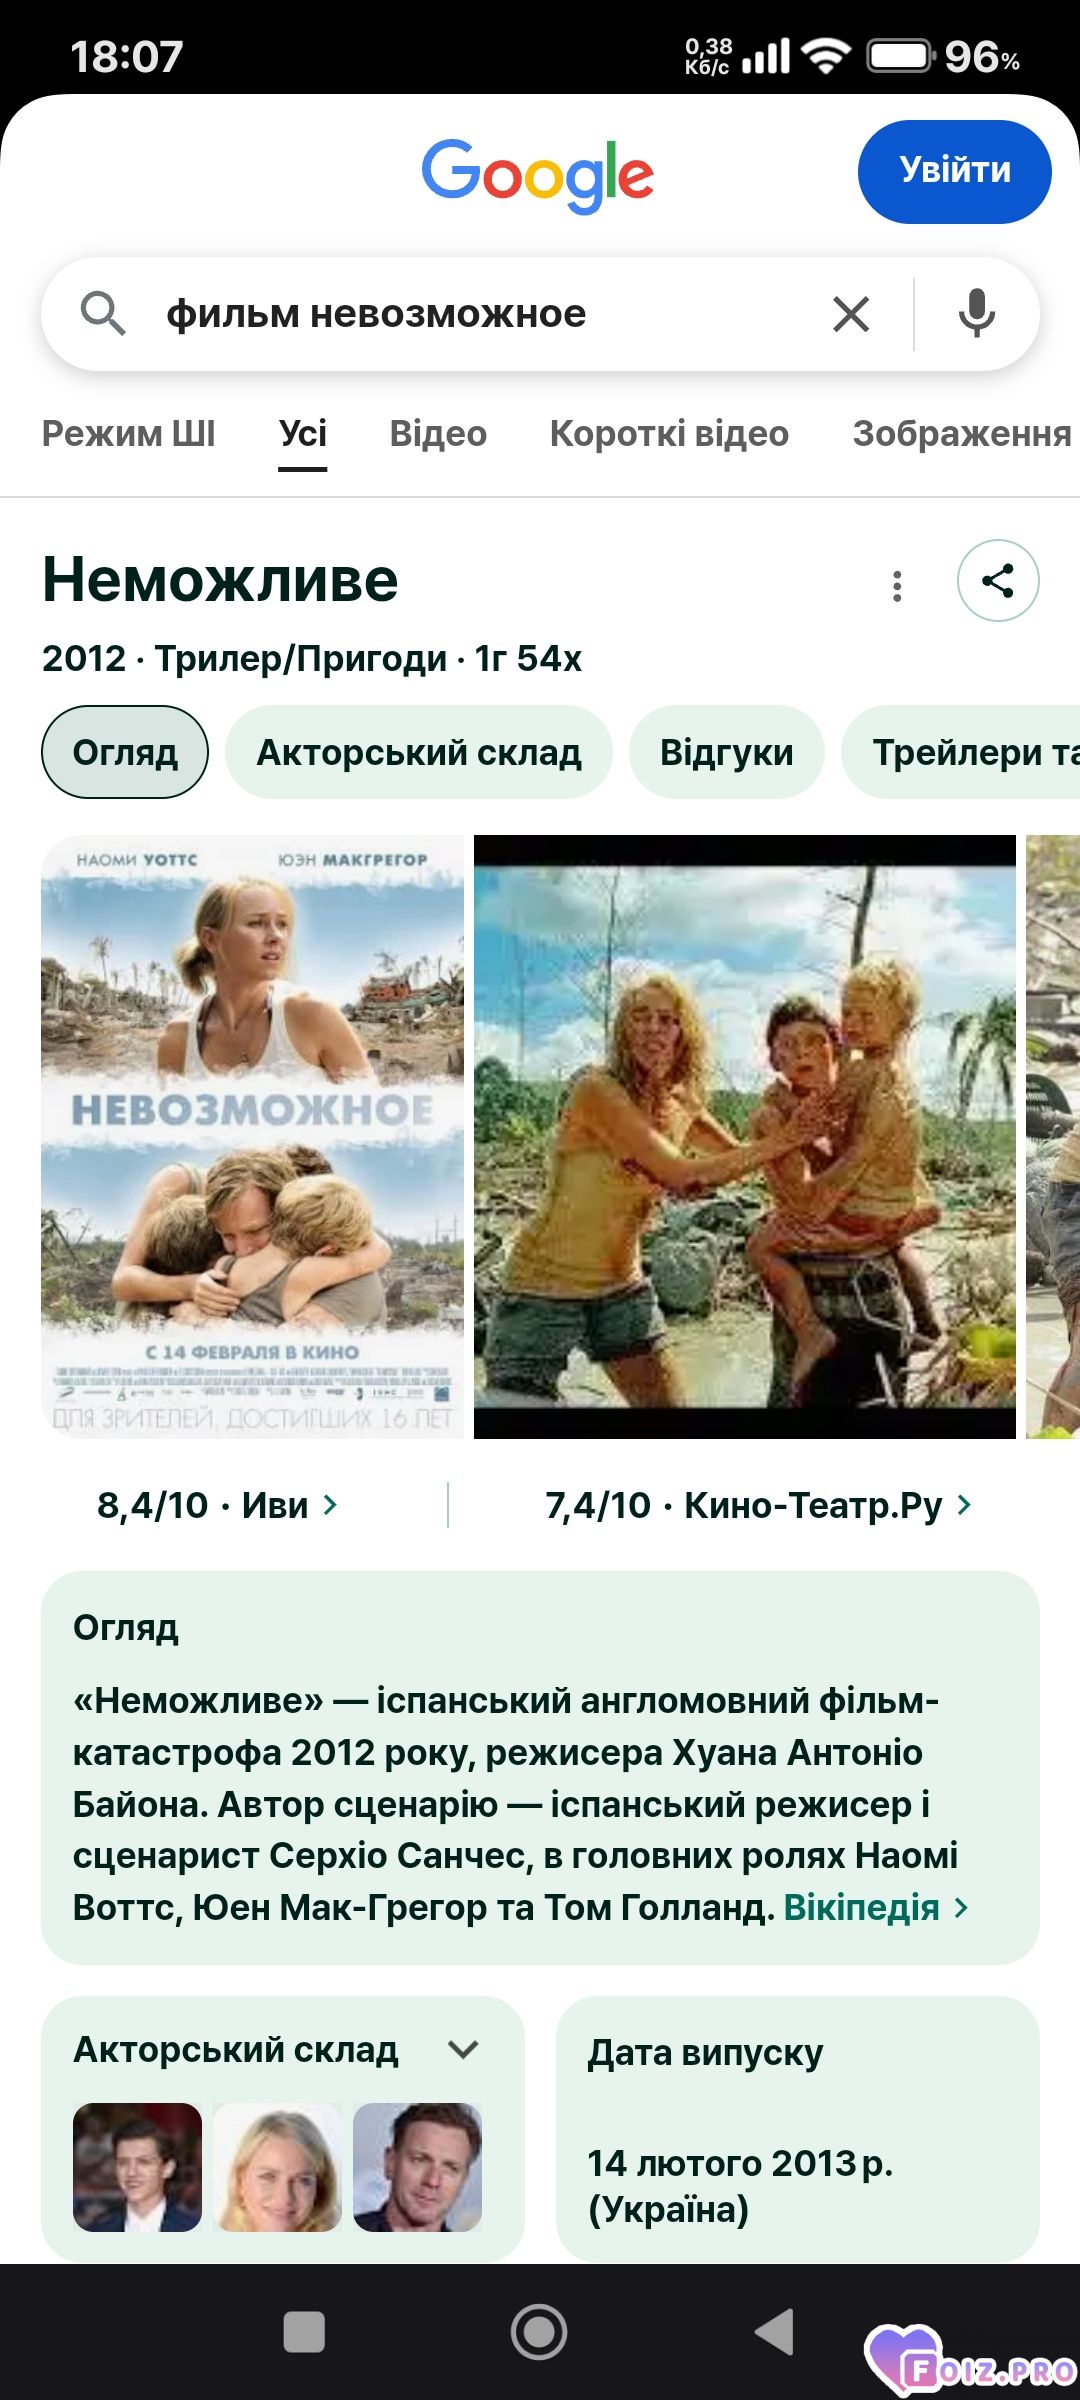Open the Невозможное movie poster thumbnail
1080x2400 pixels.
point(252,1137)
